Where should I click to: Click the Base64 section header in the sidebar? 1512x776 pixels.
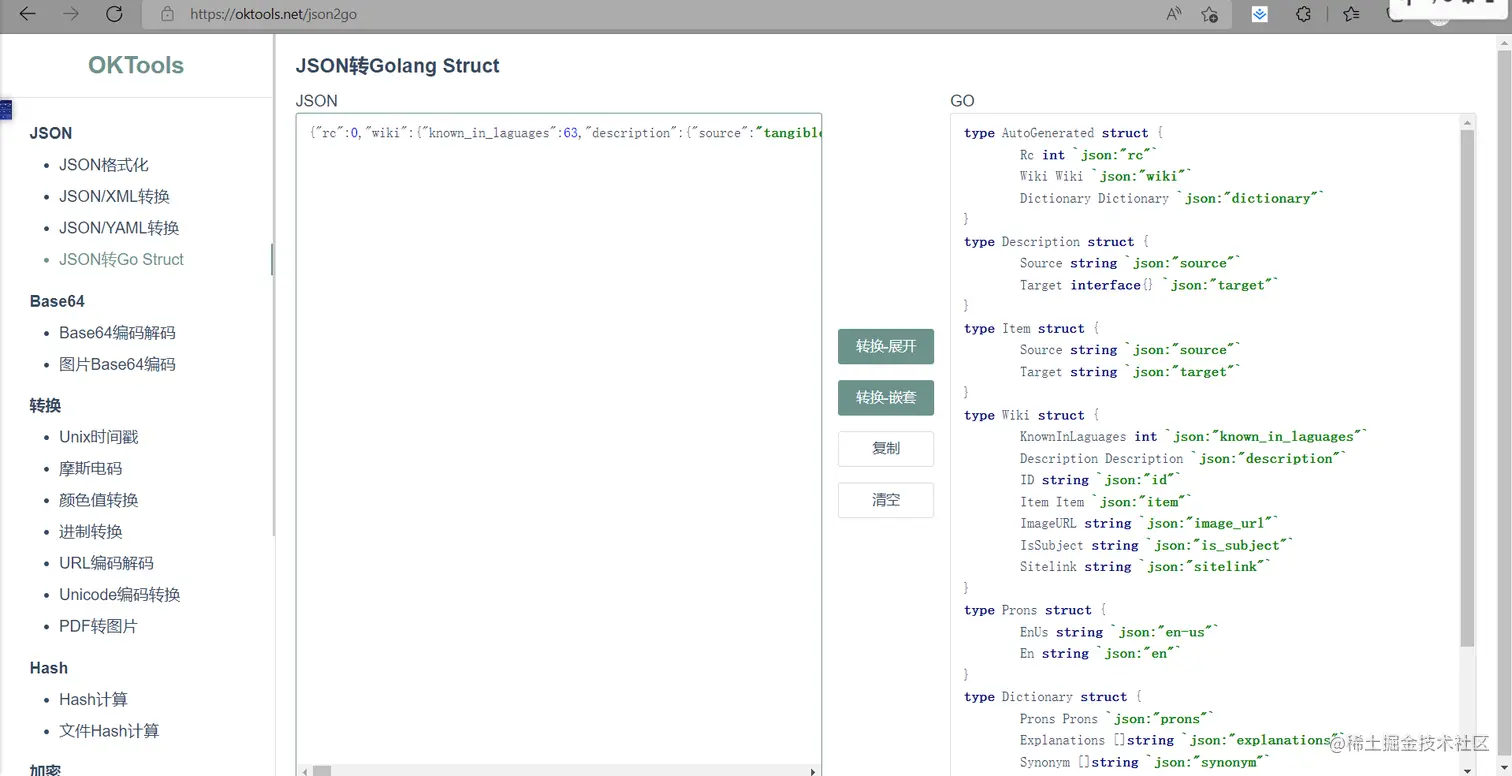57,301
